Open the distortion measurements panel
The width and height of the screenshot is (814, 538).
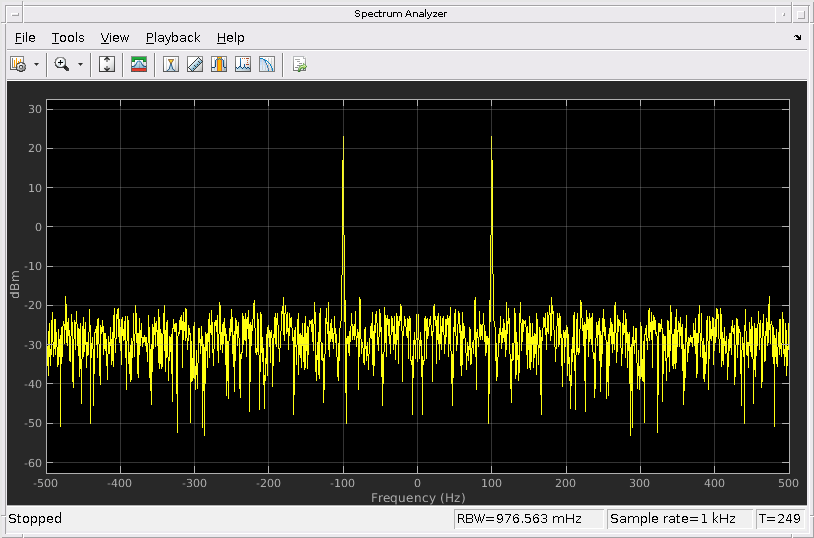tap(243, 64)
